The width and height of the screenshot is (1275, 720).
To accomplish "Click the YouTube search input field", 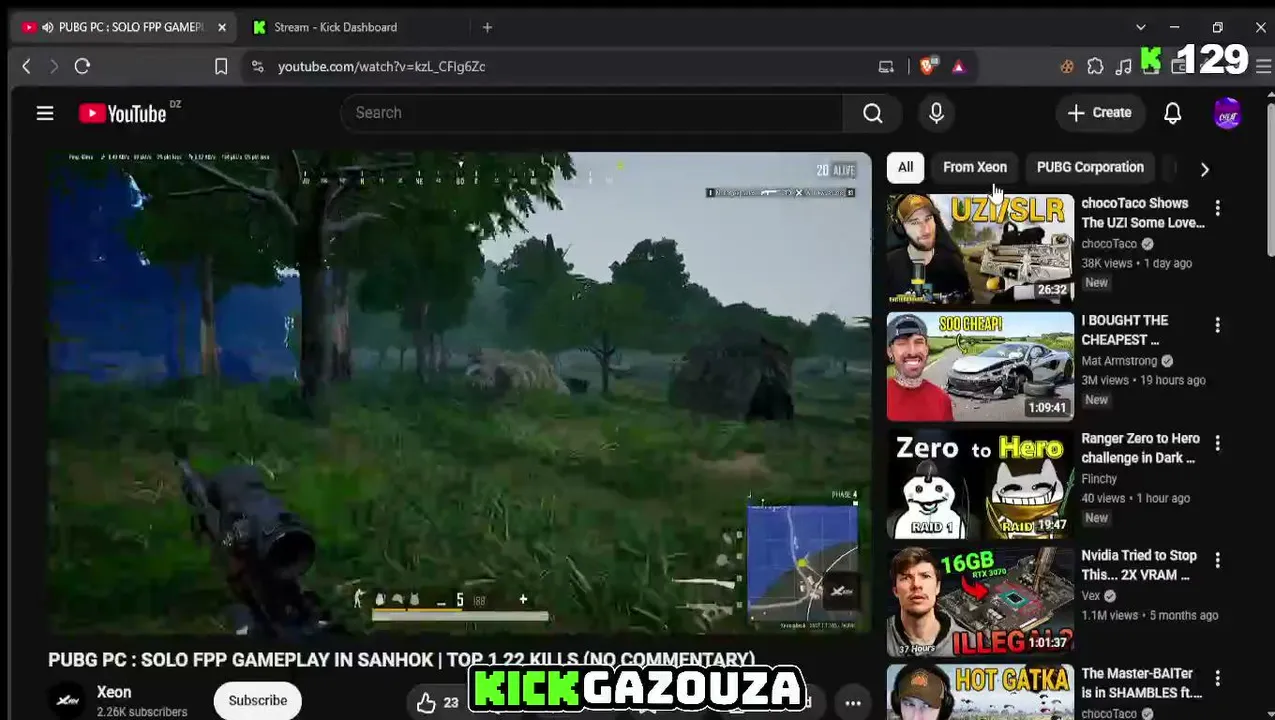I will [x=592, y=113].
